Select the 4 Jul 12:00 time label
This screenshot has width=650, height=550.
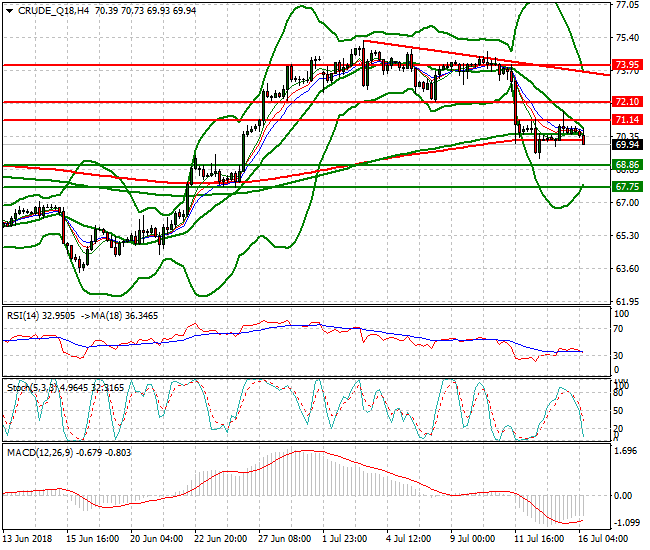pos(409,539)
